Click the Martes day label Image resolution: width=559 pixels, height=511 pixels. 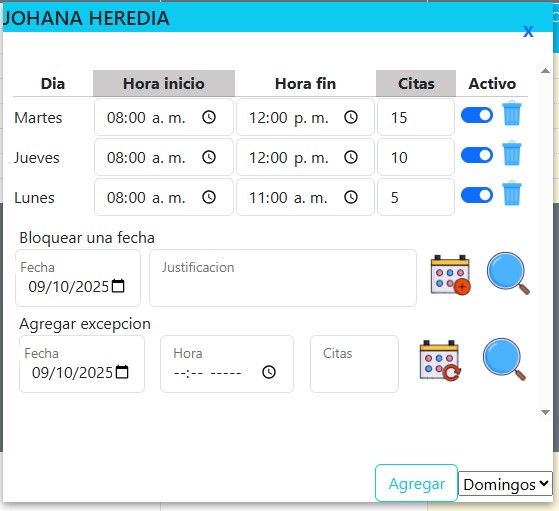38,118
